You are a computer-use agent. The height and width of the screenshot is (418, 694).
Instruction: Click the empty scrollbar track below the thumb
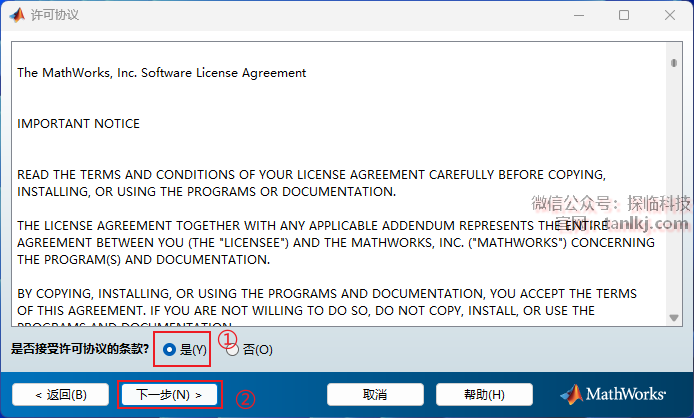coord(674,200)
